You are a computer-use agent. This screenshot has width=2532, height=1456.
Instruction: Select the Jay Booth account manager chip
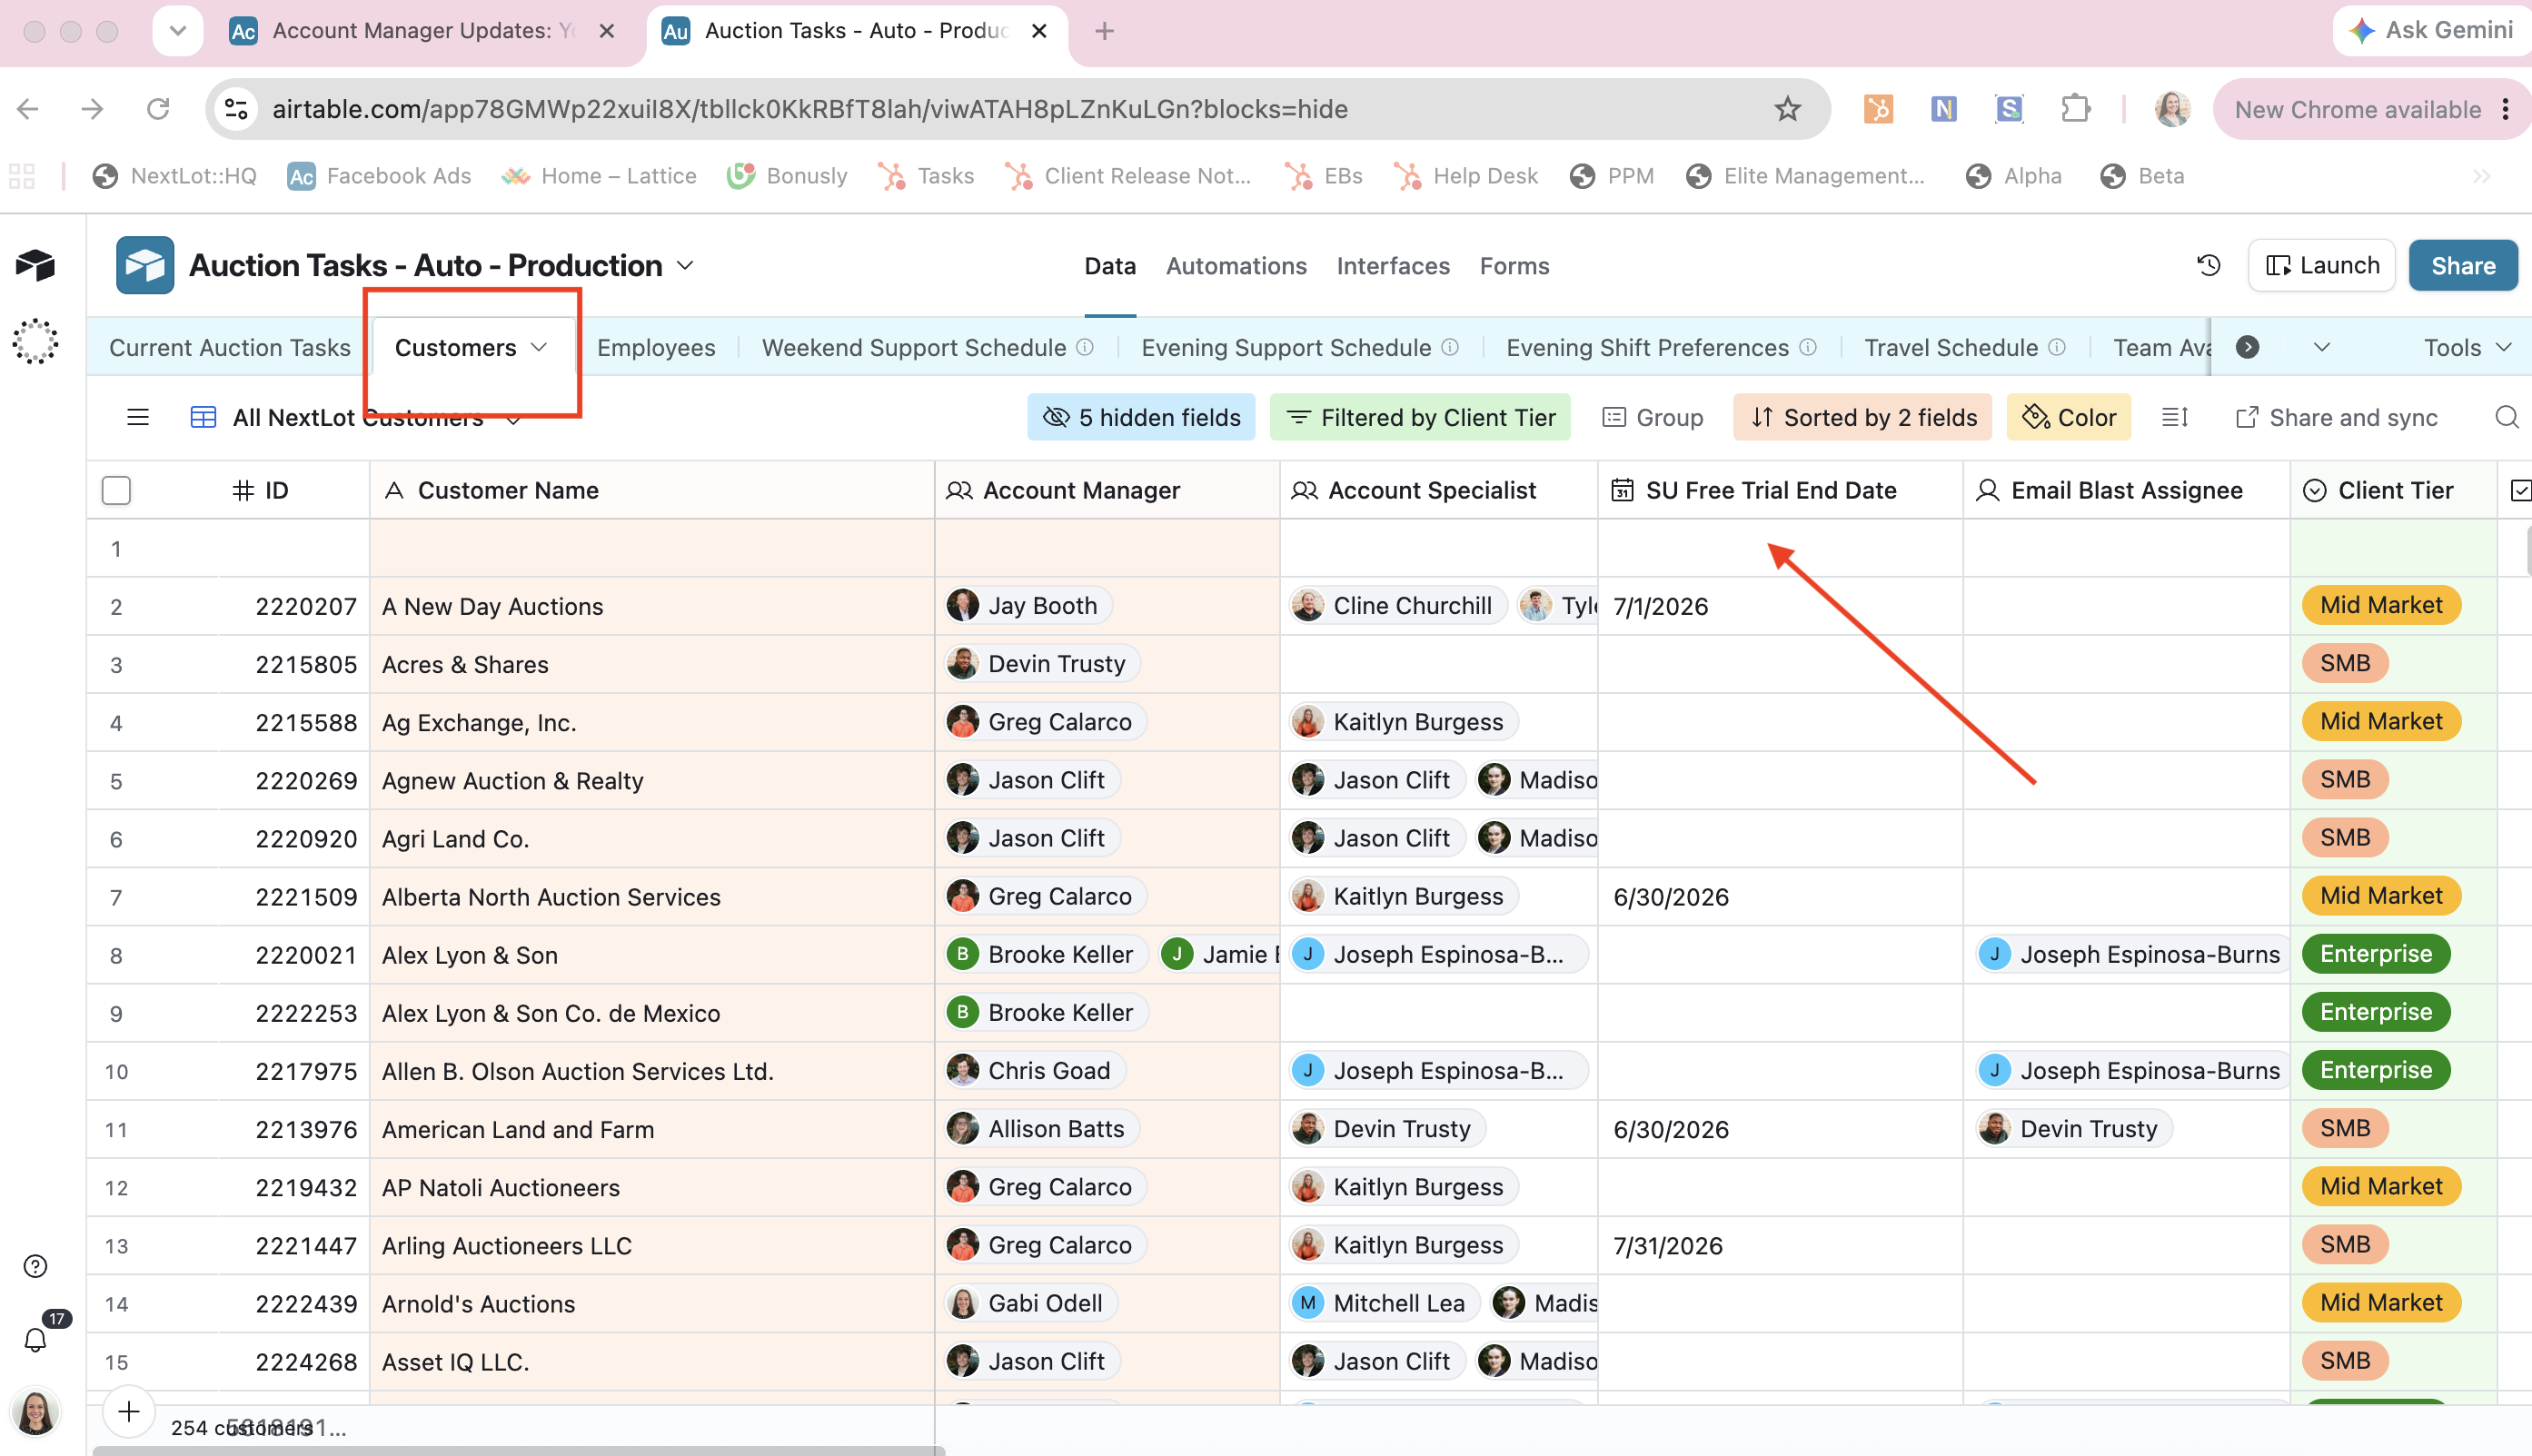click(x=1029, y=605)
